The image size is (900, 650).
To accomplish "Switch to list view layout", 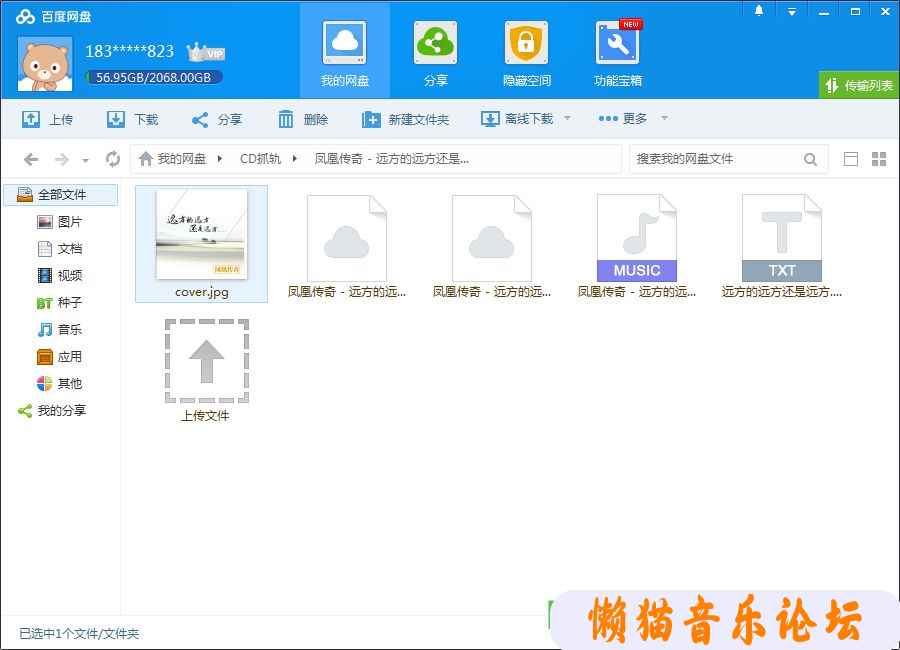I will tap(851, 159).
